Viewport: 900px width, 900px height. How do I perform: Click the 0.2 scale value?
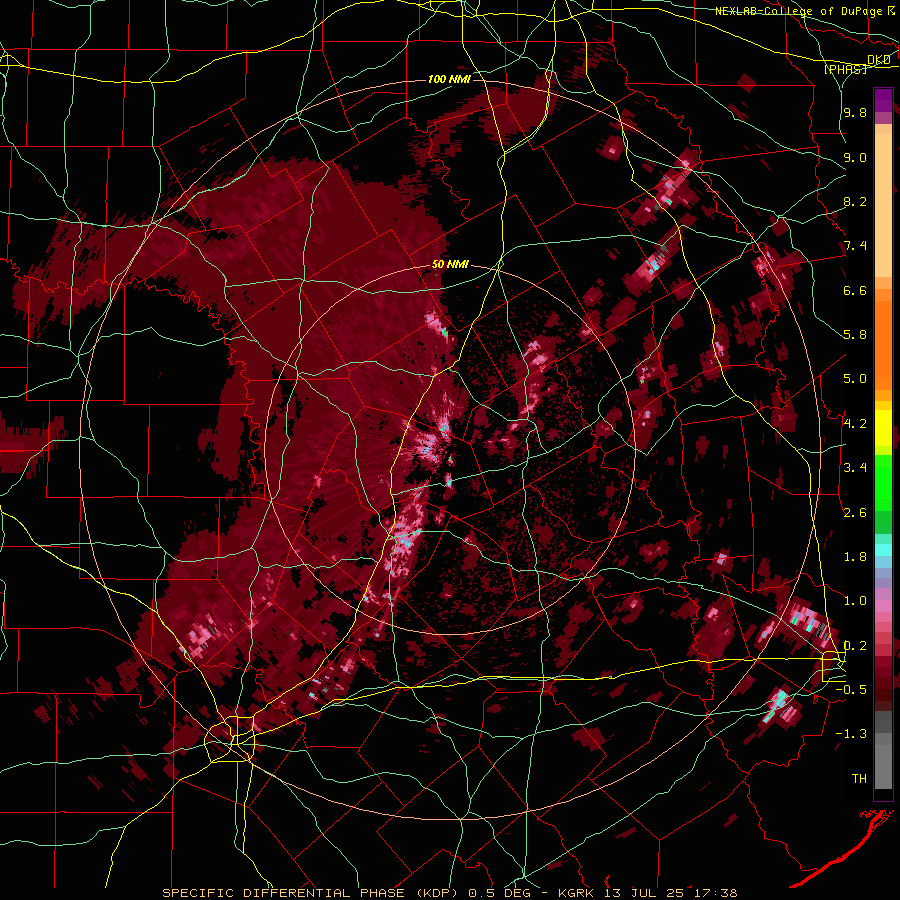pos(855,646)
